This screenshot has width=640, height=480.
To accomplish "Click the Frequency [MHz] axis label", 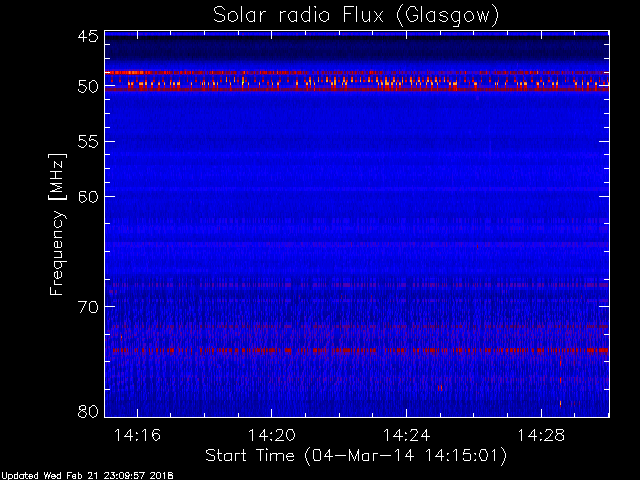I will pyautogui.click(x=57, y=224).
